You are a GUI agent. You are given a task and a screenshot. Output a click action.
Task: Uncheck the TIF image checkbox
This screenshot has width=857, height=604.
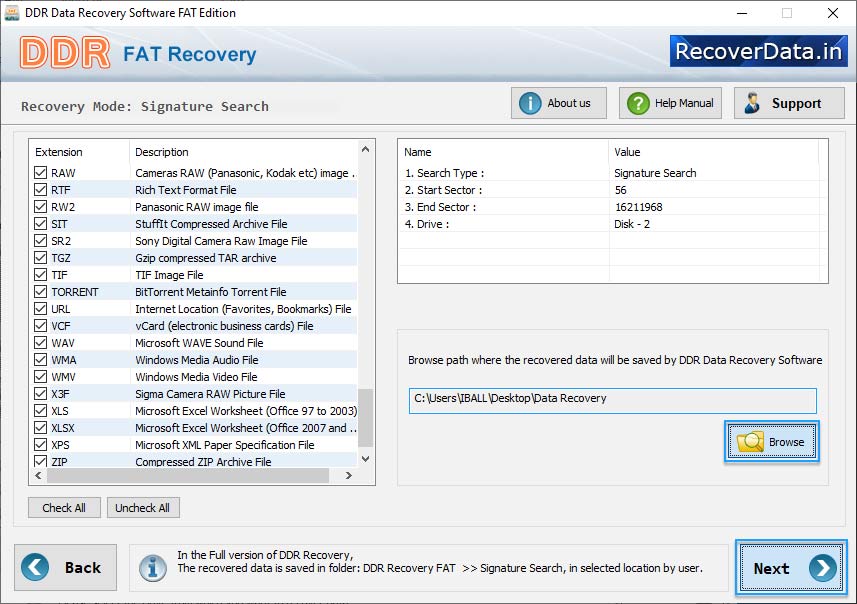(40, 274)
